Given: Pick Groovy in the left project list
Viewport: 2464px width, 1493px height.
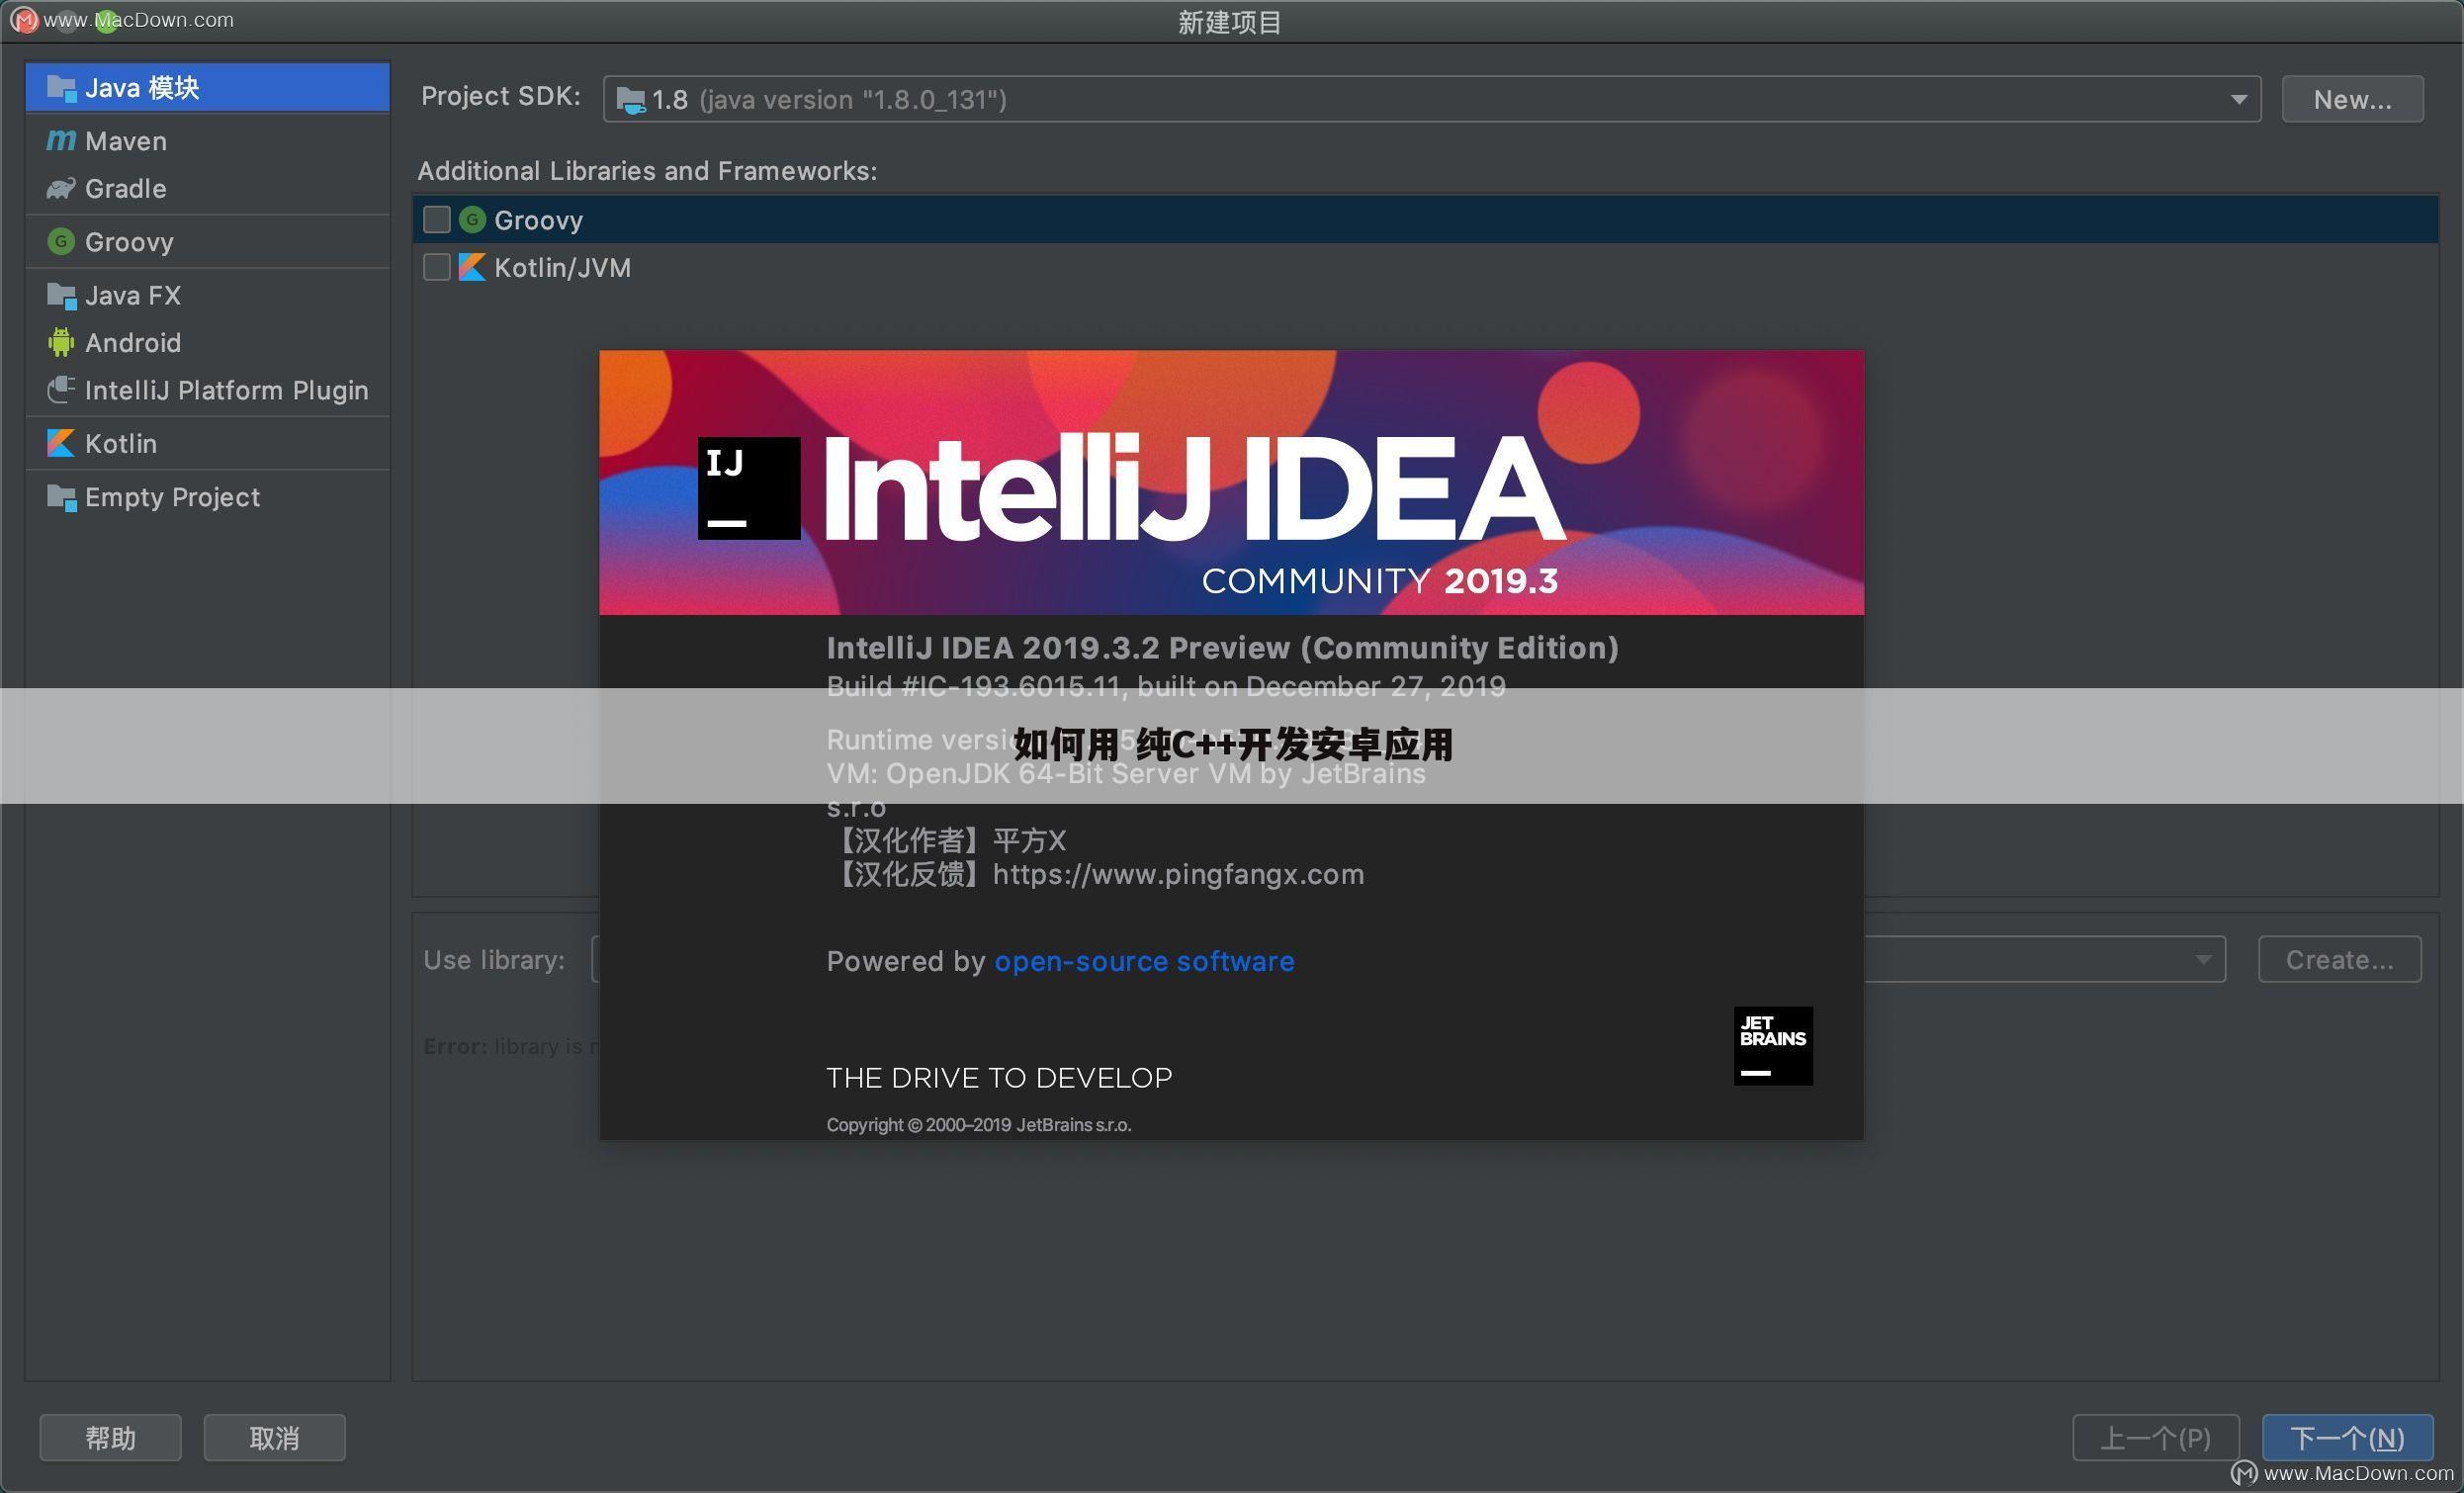Looking at the screenshot, I should (x=207, y=242).
